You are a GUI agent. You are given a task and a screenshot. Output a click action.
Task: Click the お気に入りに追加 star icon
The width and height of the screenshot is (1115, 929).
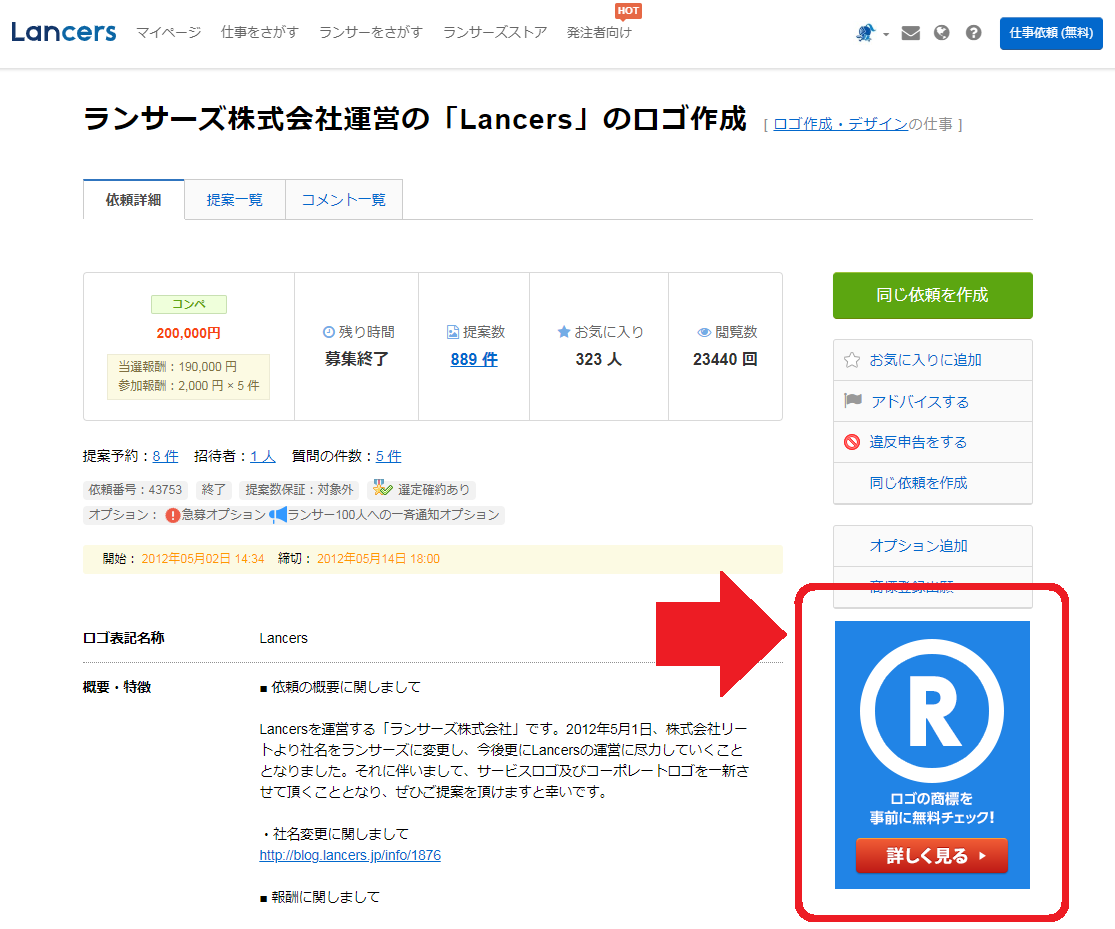(x=852, y=360)
